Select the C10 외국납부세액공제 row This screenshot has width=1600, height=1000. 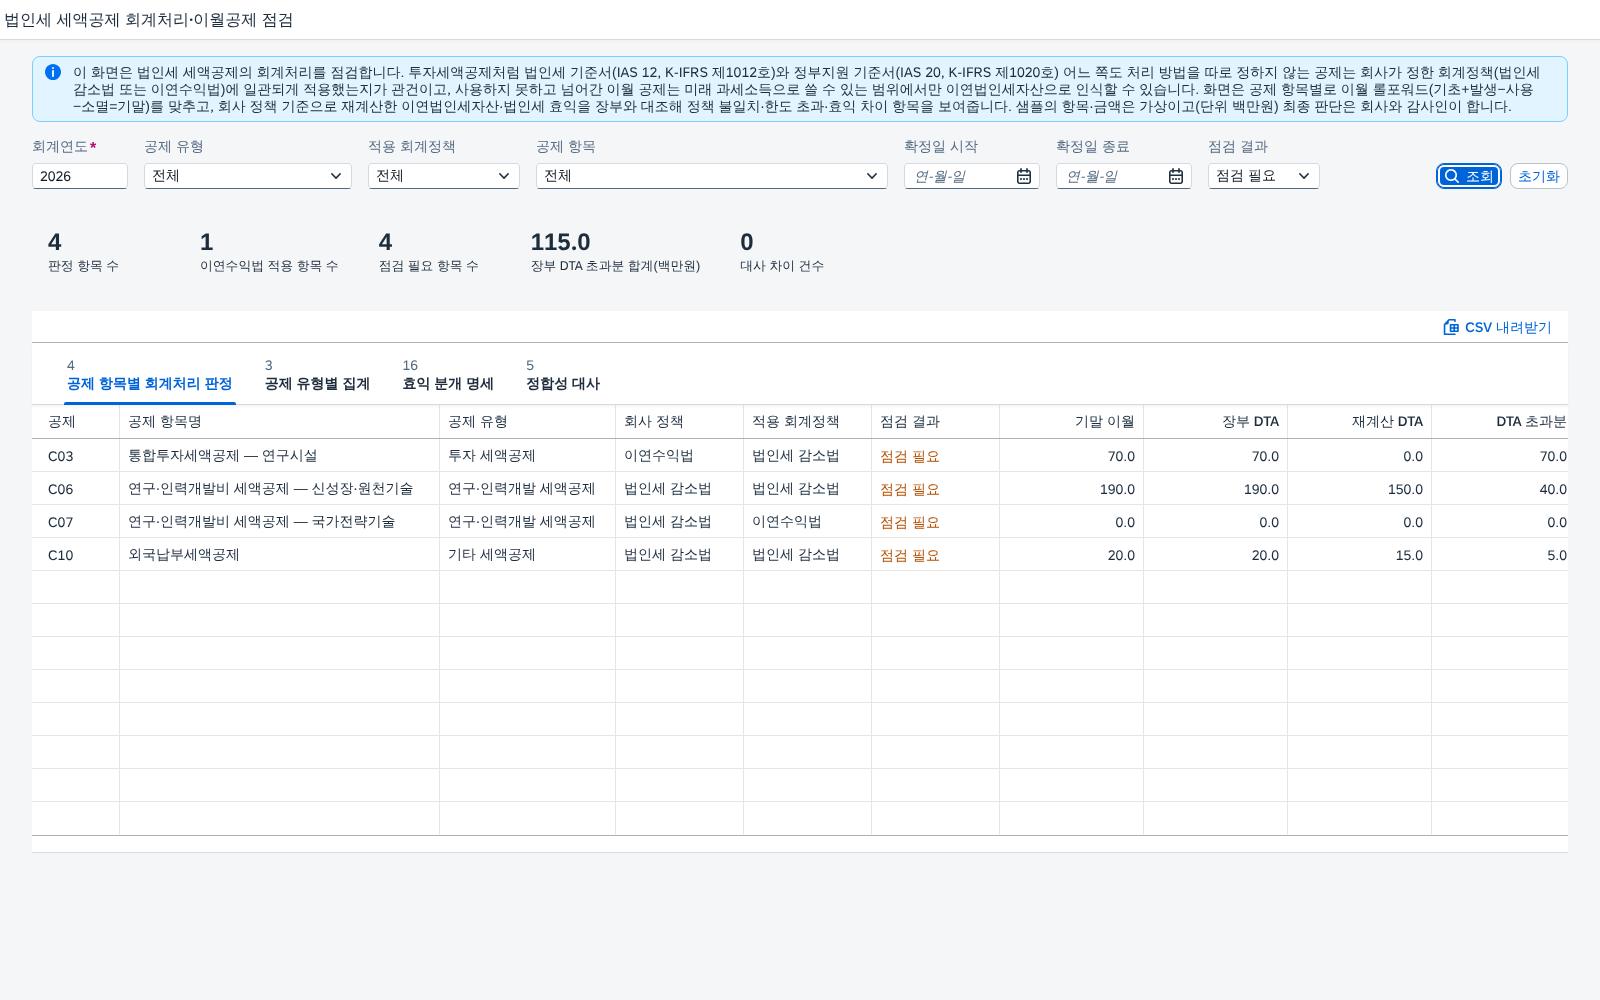point(800,555)
